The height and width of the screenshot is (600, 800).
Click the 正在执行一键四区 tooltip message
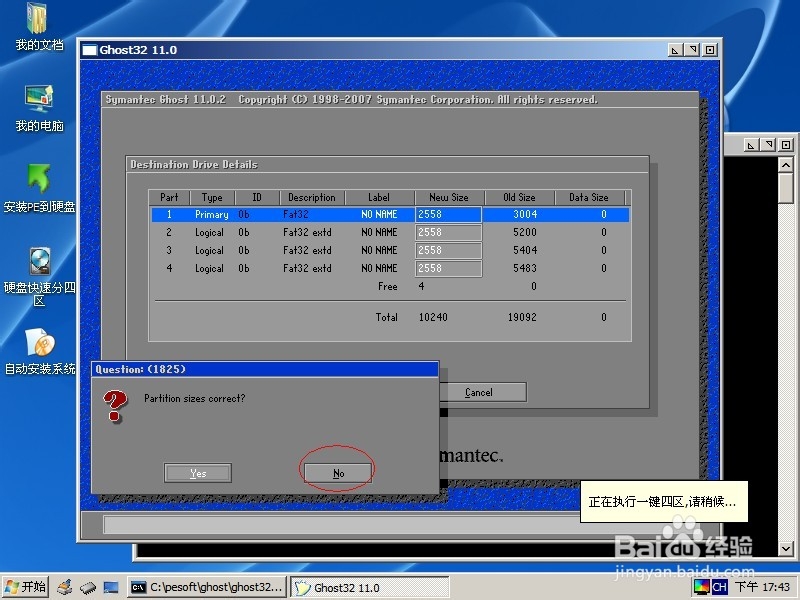click(662, 502)
